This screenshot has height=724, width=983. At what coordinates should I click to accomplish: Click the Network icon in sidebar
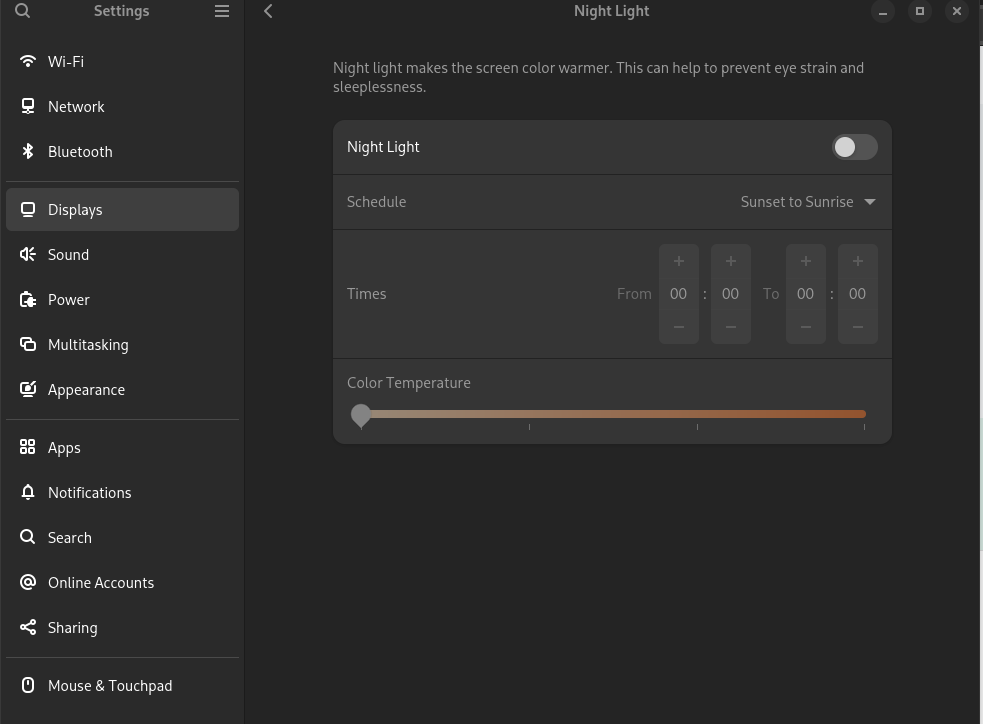(28, 106)
